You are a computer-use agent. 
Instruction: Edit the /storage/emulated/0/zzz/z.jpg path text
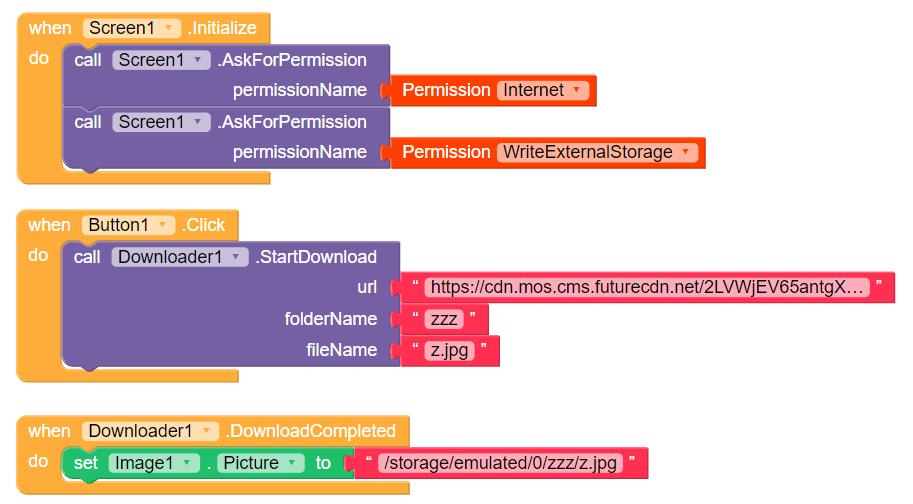(499, 463)
